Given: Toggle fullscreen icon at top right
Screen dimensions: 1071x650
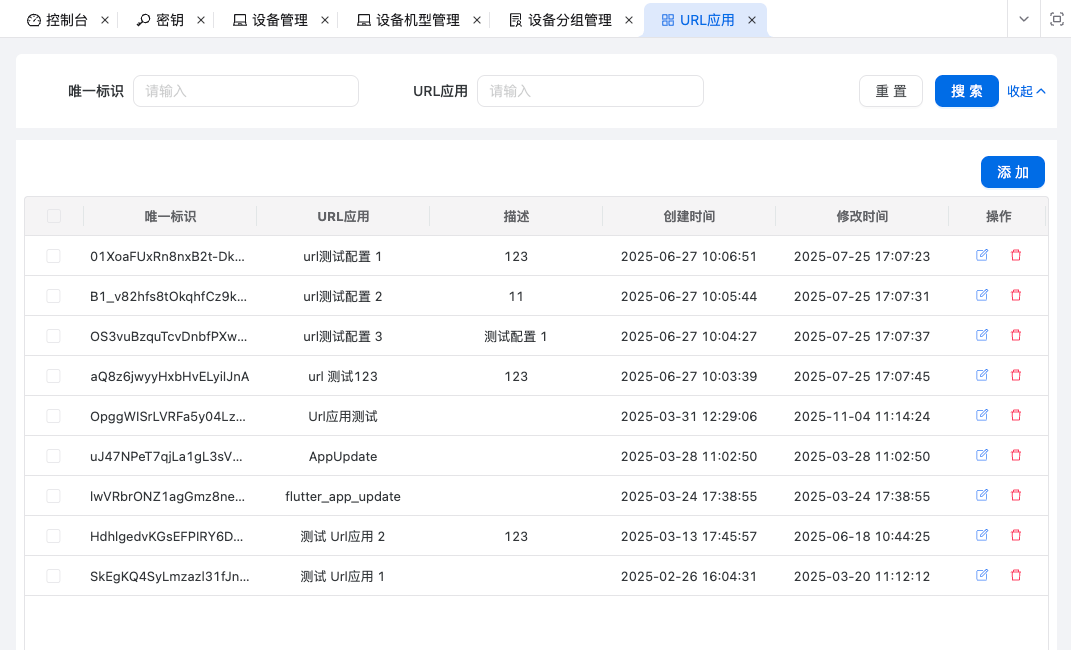Looking at the screenshot, I should (x=1056, y=19).
